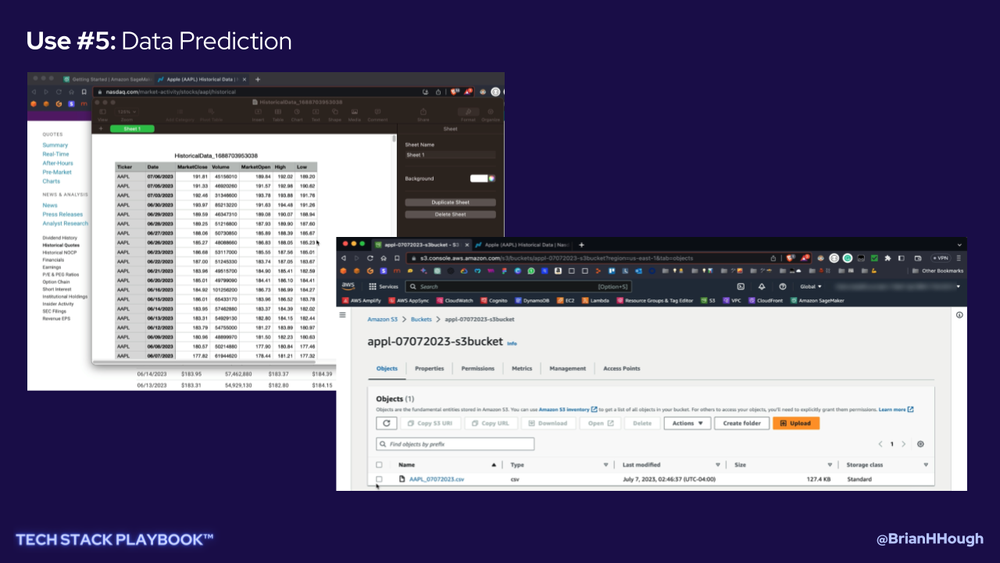The width and height of the screenshot is (1000, 563).
Task: Open the AAPL_07072023.csv object link
Action: [436, 479]
